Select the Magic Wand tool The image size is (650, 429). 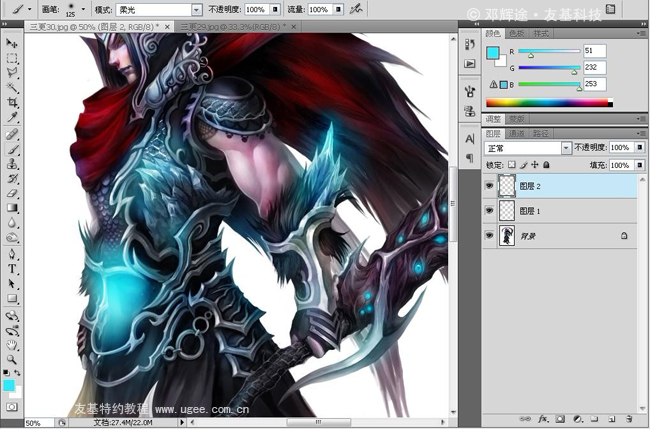pyautogui.click(x=12, y=88)
